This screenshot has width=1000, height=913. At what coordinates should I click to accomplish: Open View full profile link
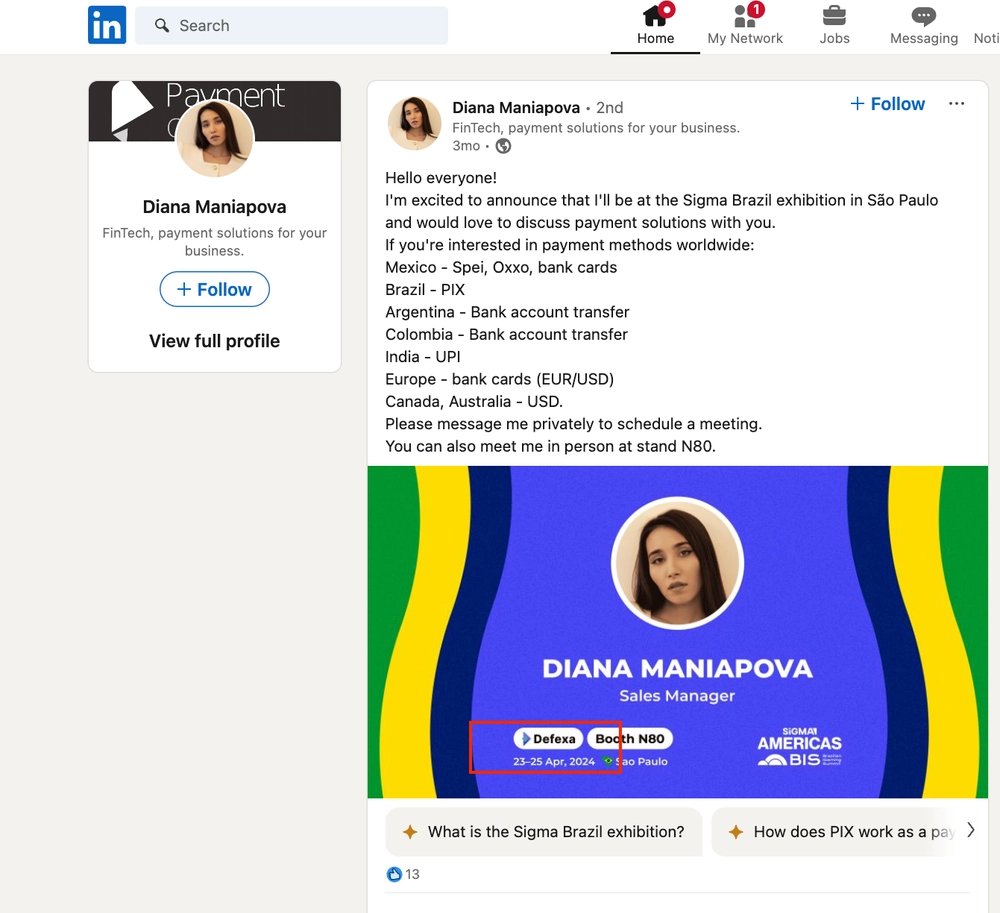[214, 341]
